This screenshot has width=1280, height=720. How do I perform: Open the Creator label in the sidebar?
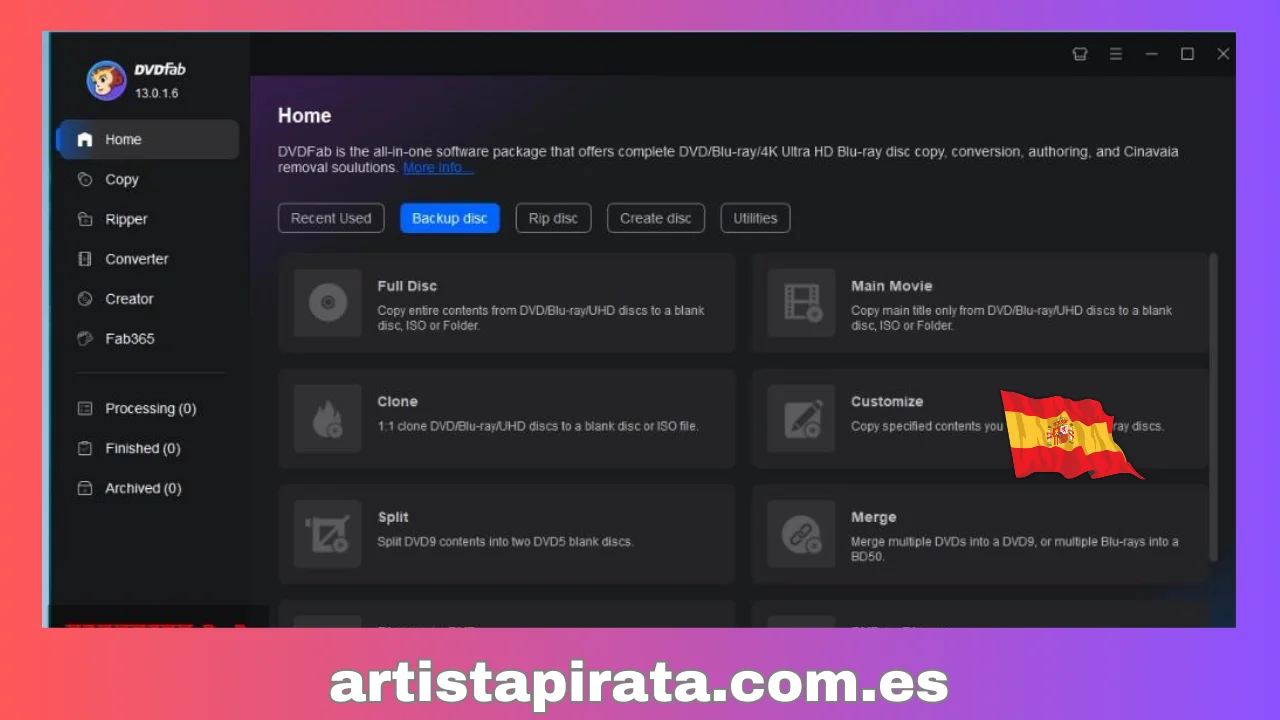click(x=129, y=299)
